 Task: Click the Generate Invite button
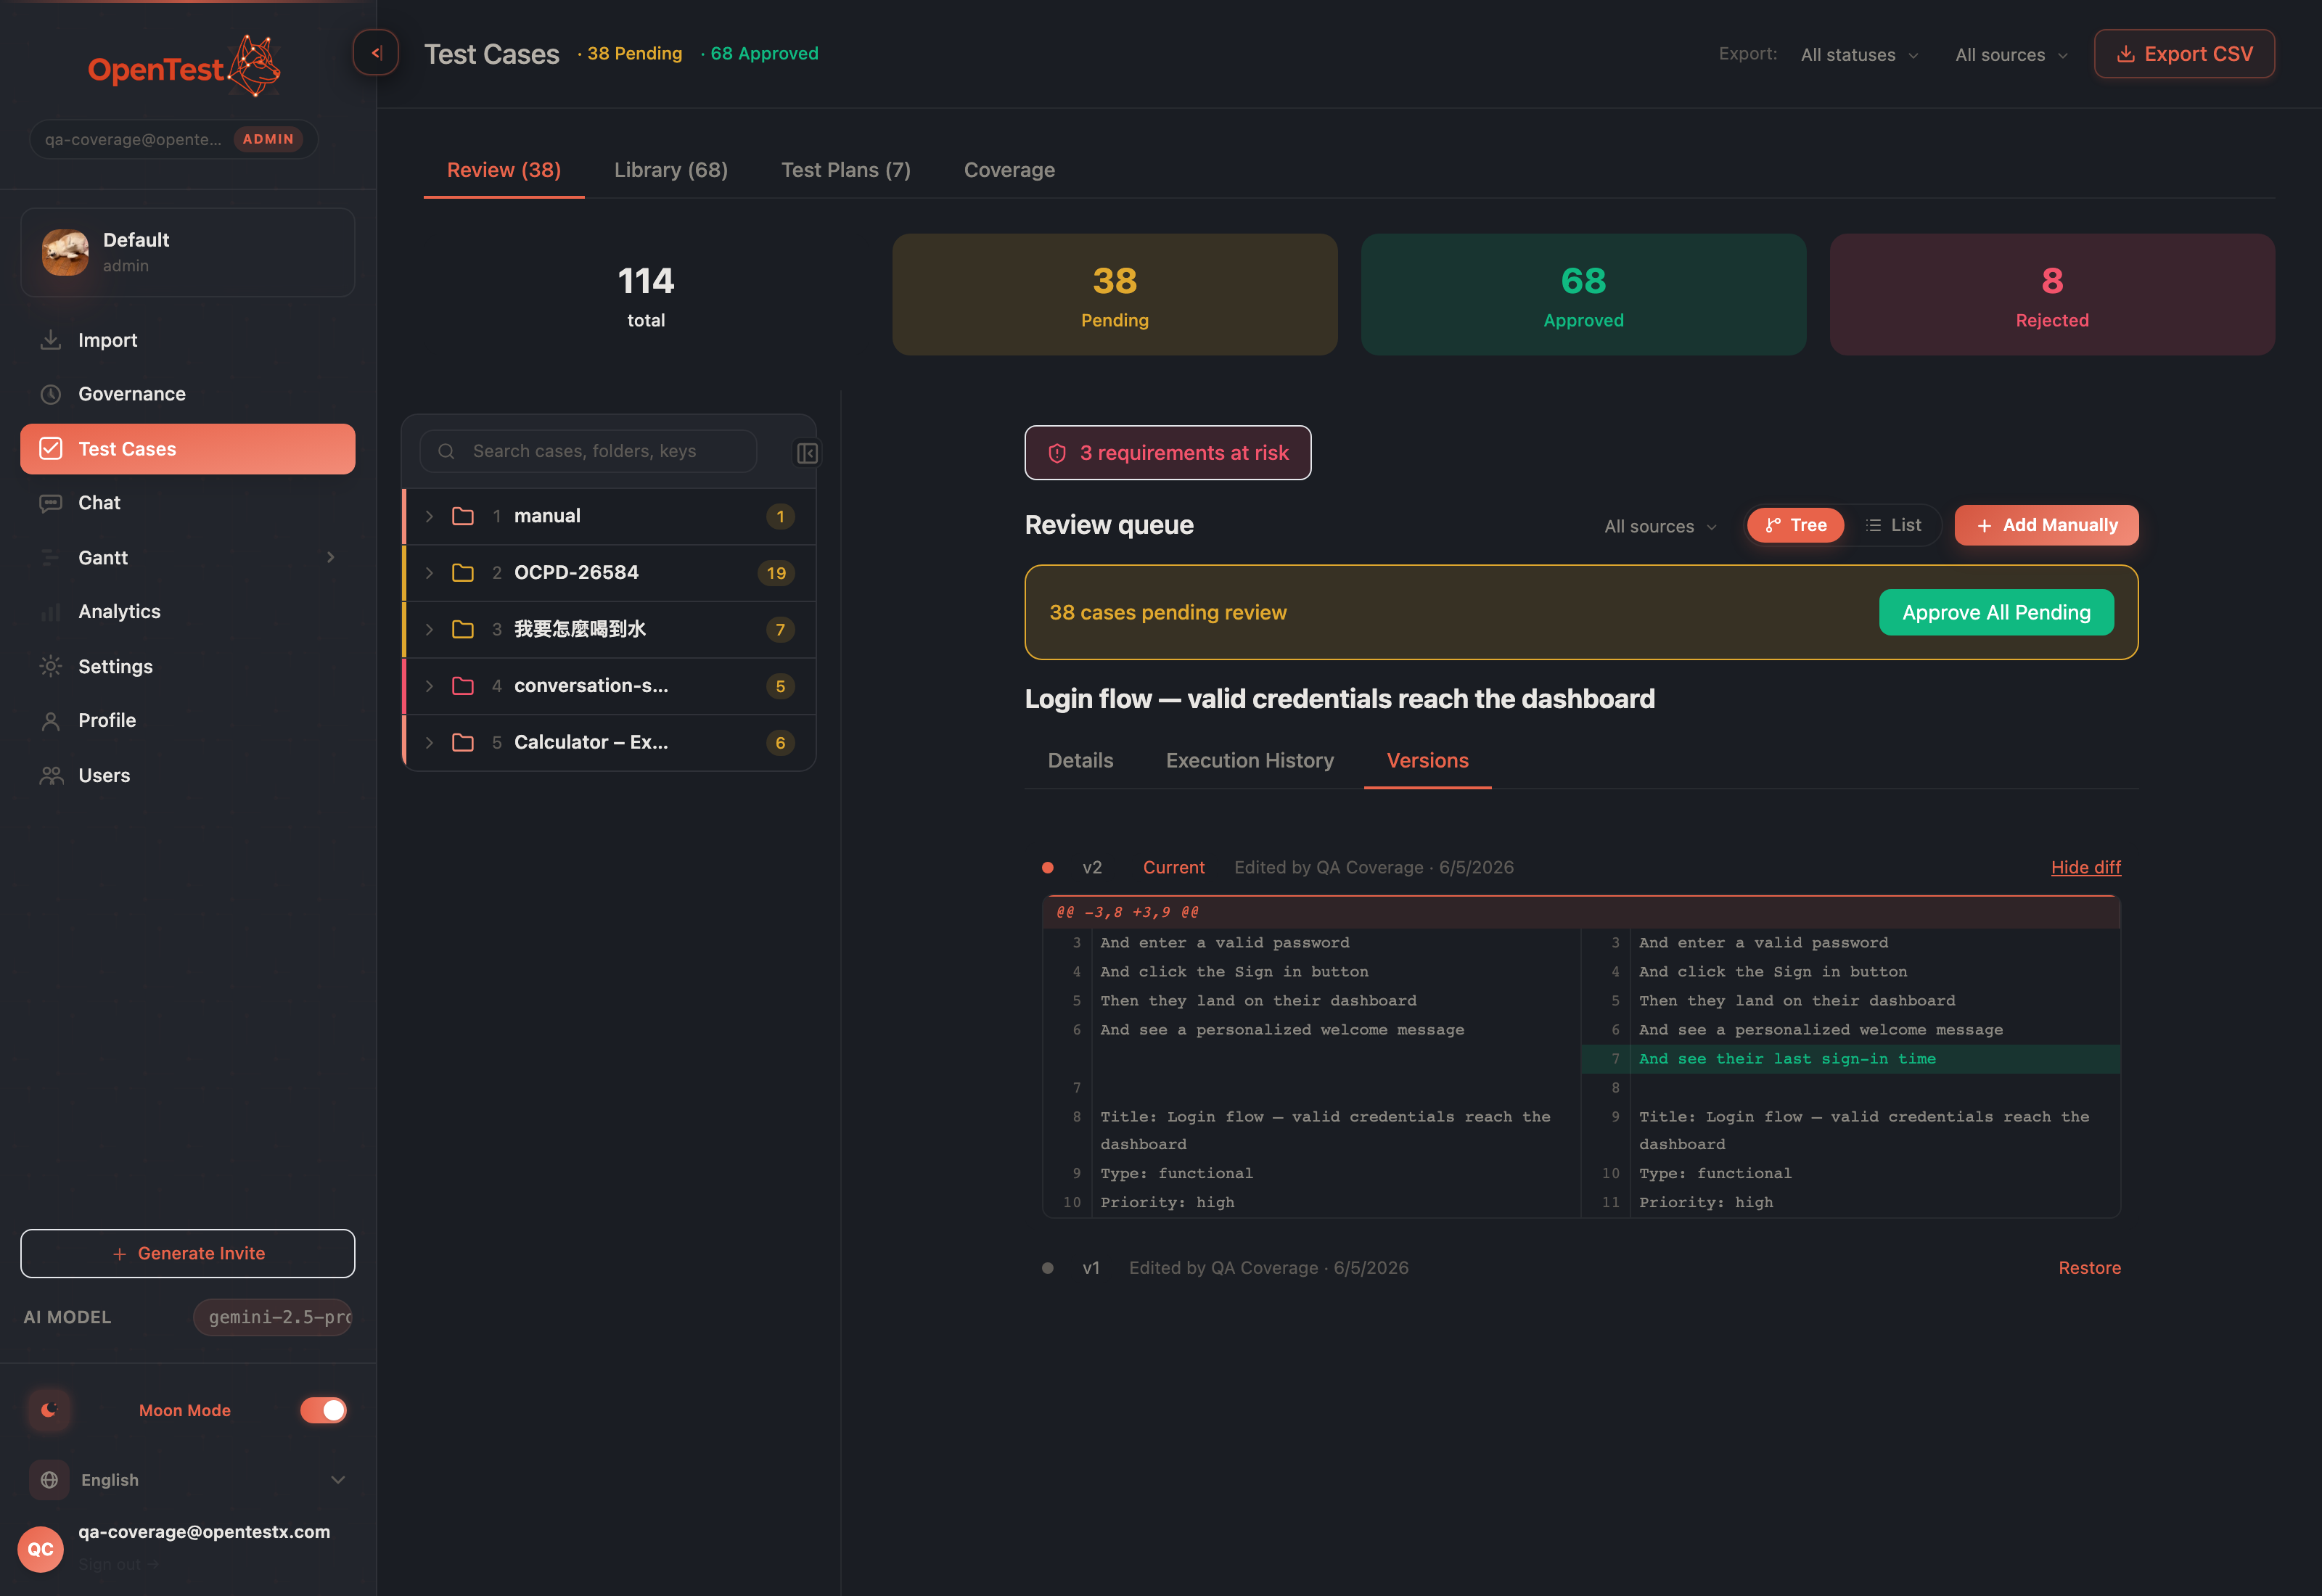click(188, 1253)
